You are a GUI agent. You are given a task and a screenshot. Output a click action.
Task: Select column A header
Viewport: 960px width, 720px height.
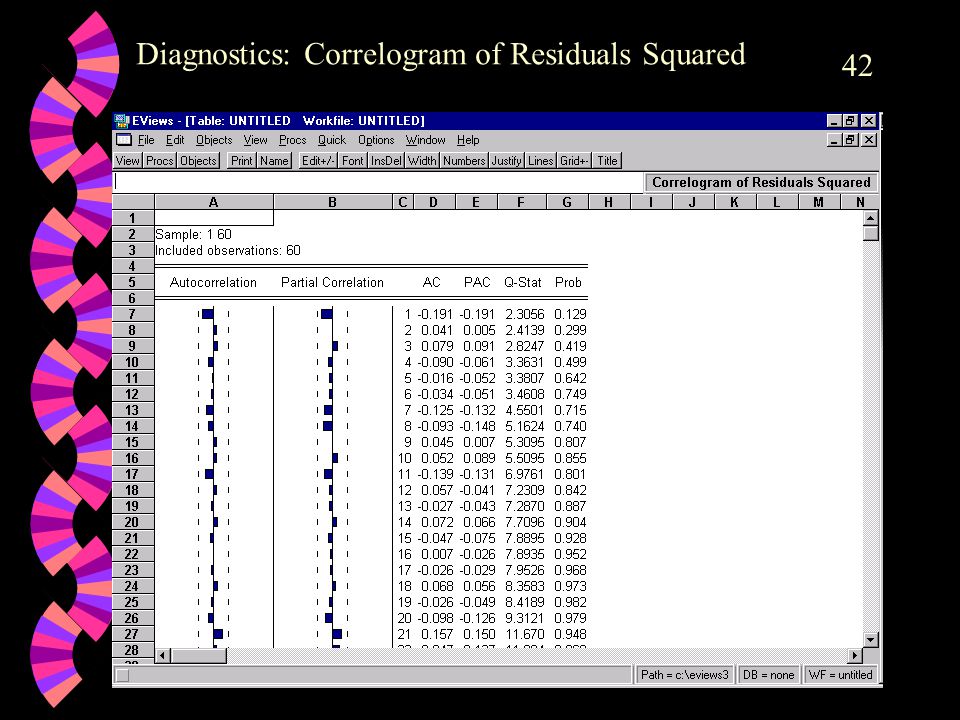[x=214, y=202]
